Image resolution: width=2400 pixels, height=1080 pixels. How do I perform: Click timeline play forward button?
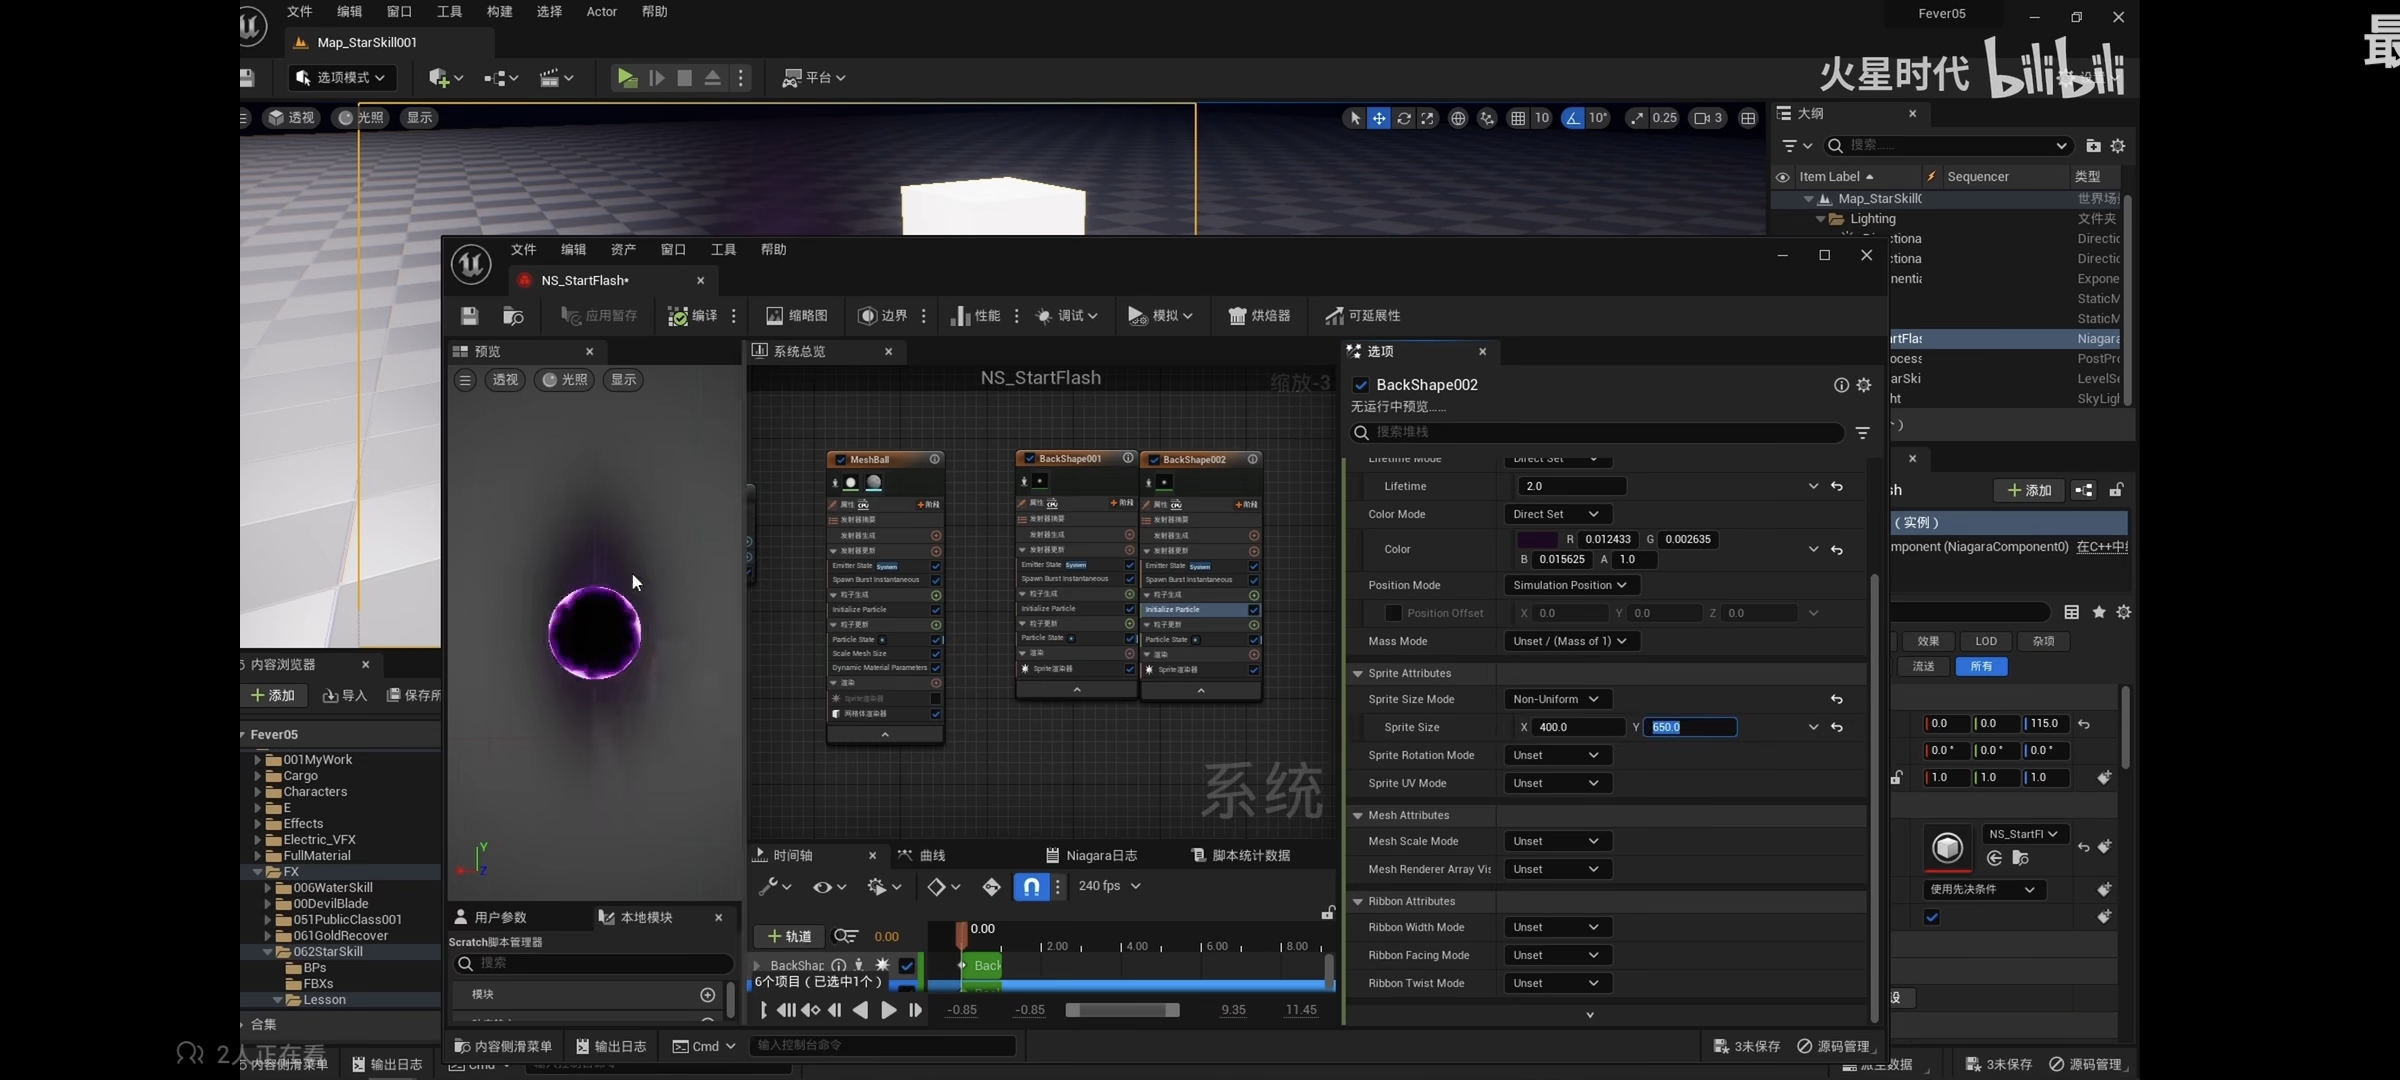click(888, 1010)
